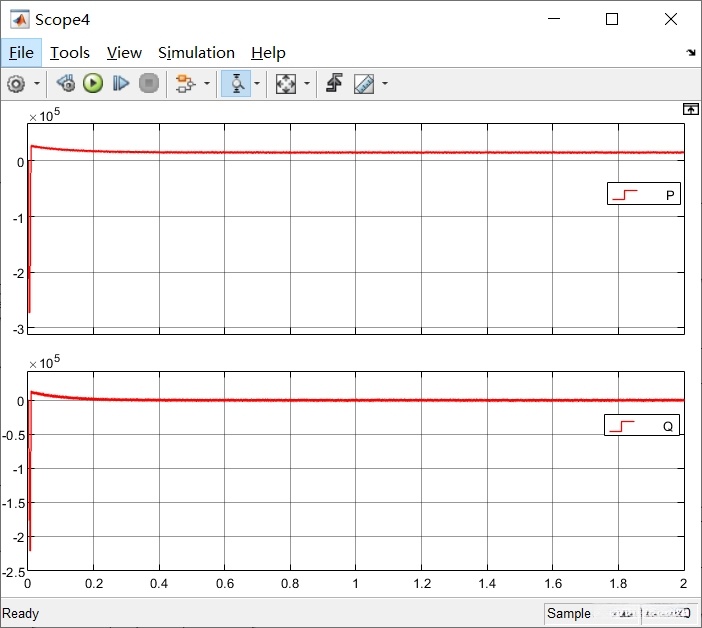The image size is (702, 628).
Task: Close the Scope4 window
Action: pyautogui.click(x=671, y=19)
